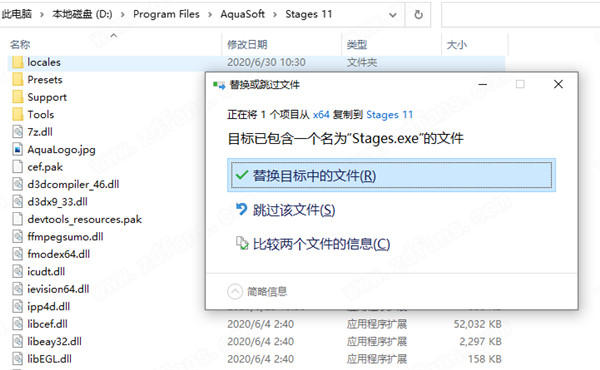Select the Tools folder name
Image resolution: width=600 pixels, height=370 pixels.
(x=41, y=114)
